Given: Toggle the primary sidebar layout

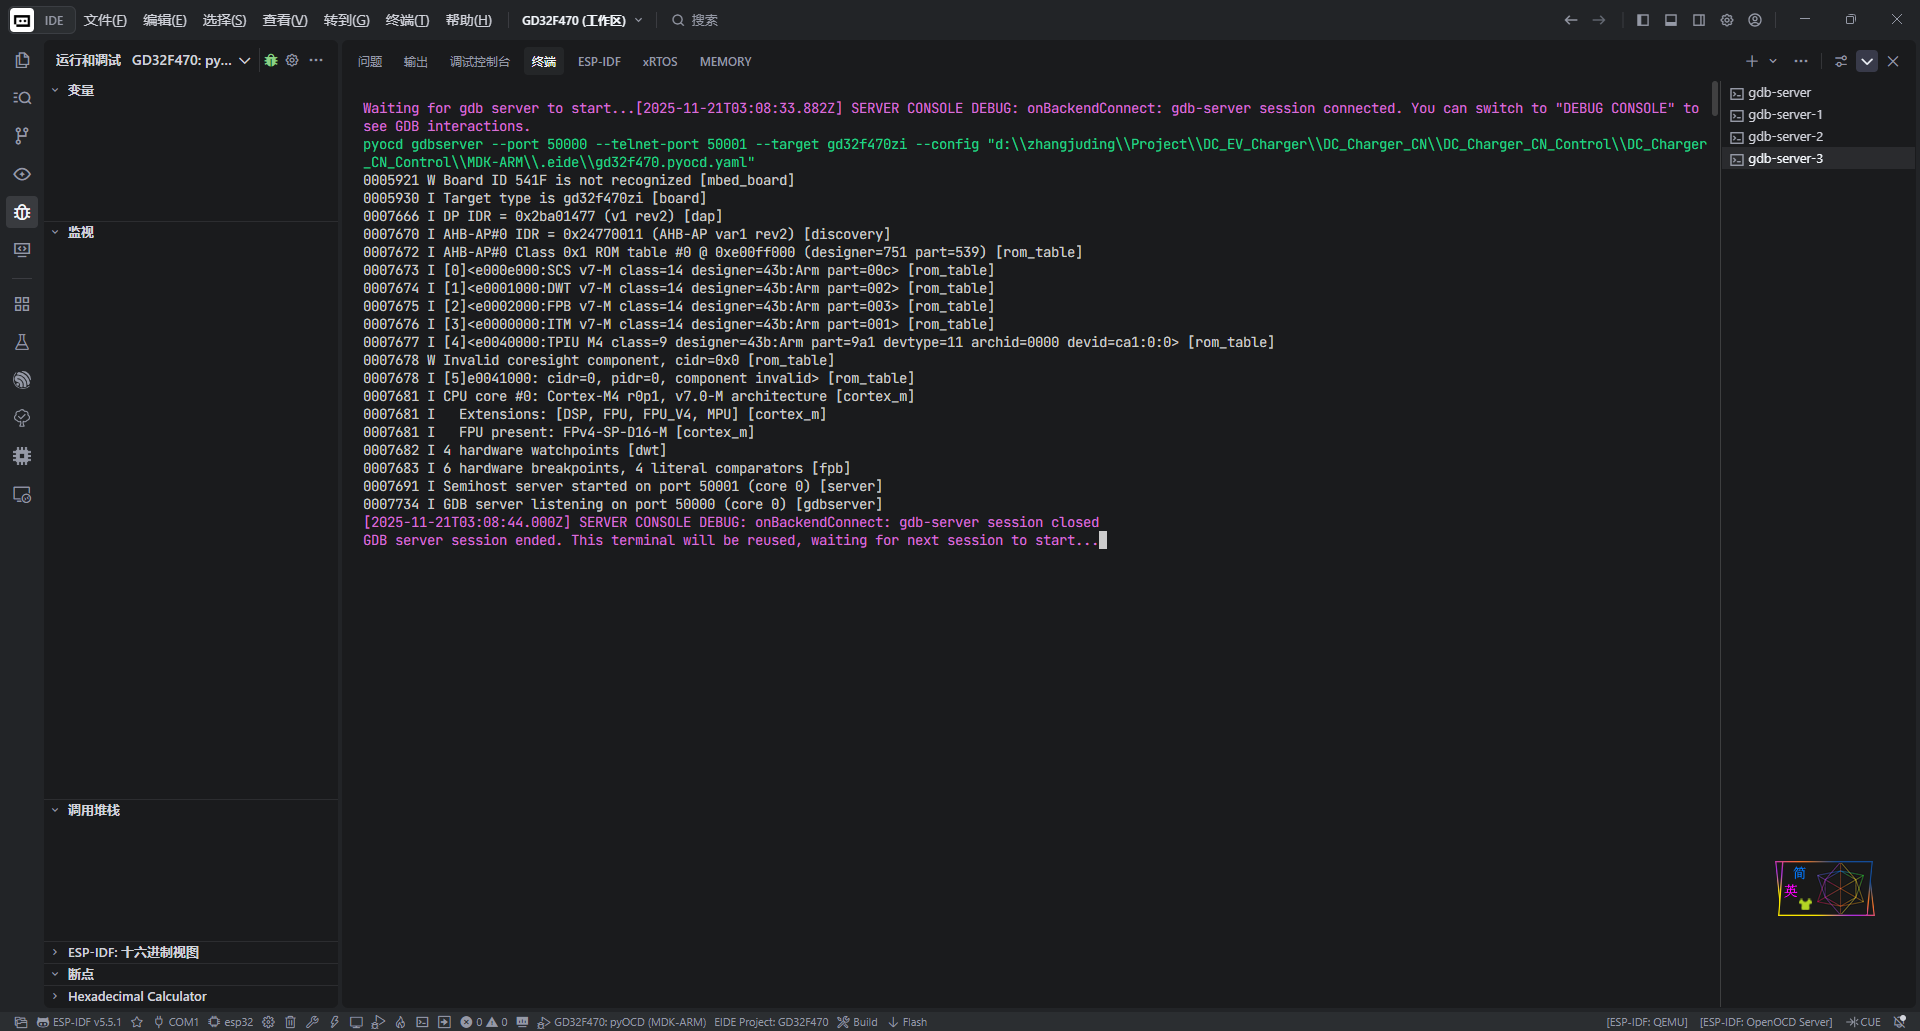Looking at the screenshot, I should point(1642,20).
